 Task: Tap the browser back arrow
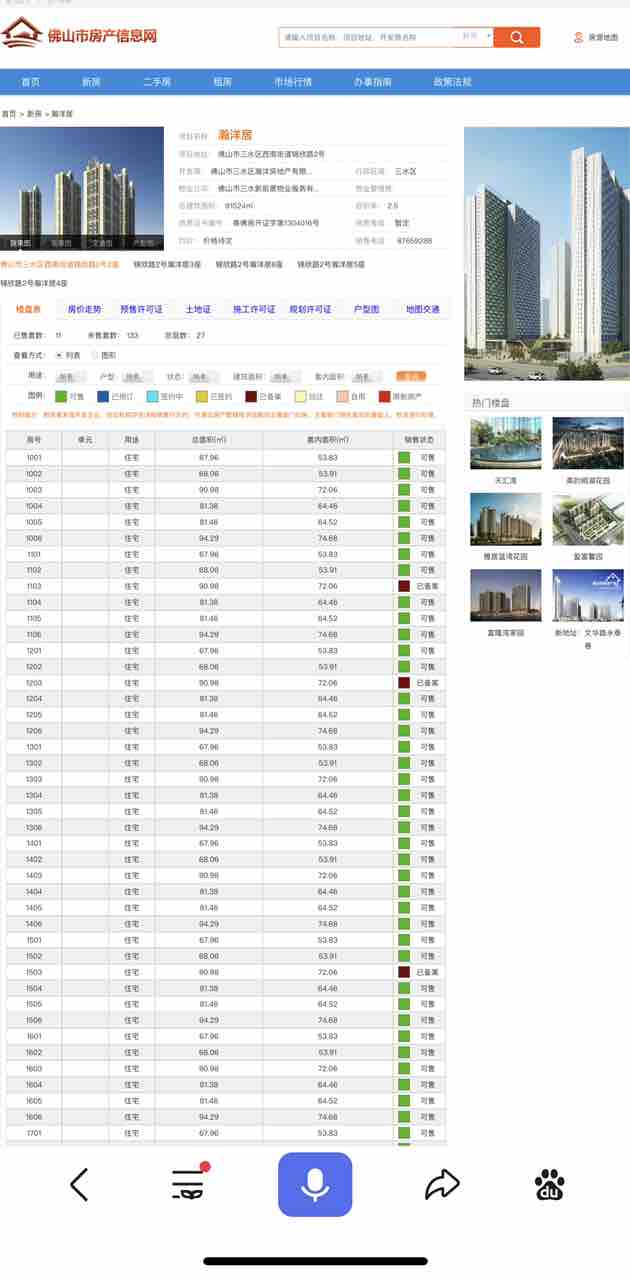80,1185
